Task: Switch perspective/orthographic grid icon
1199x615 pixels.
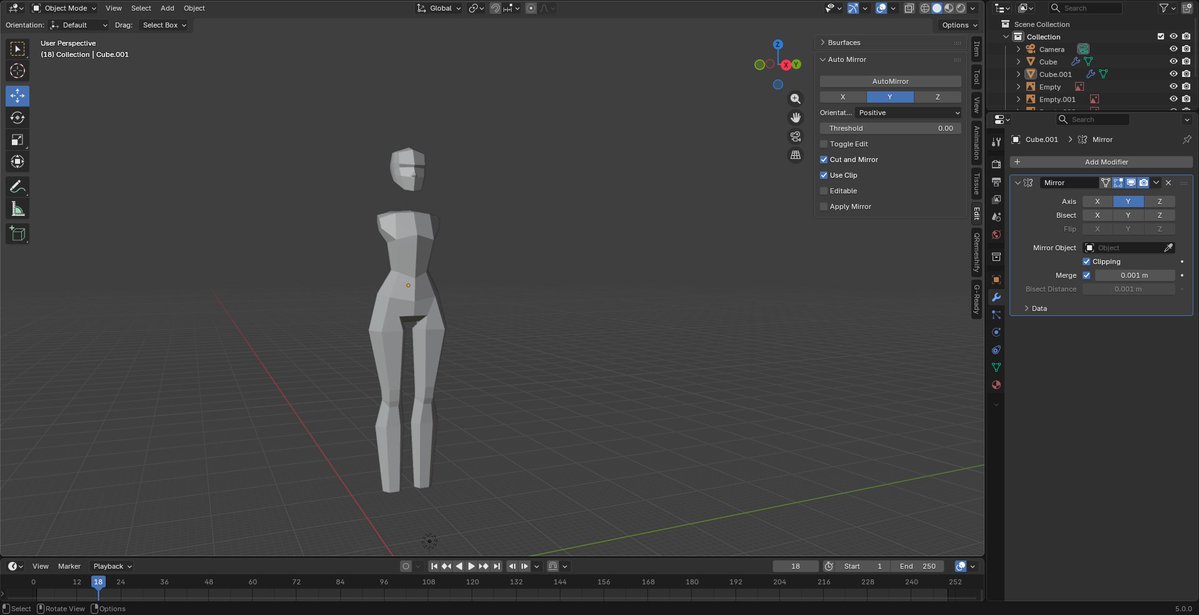Action: click(x=795, y=155)
